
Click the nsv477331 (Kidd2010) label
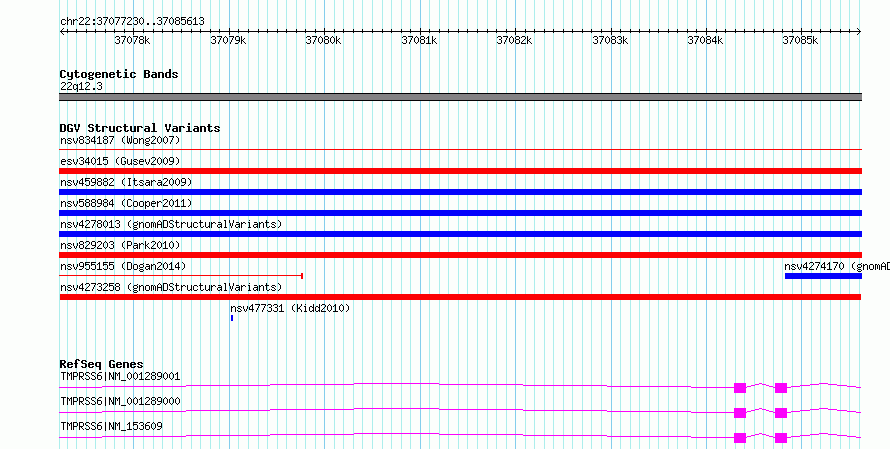(x=290, y=308)
